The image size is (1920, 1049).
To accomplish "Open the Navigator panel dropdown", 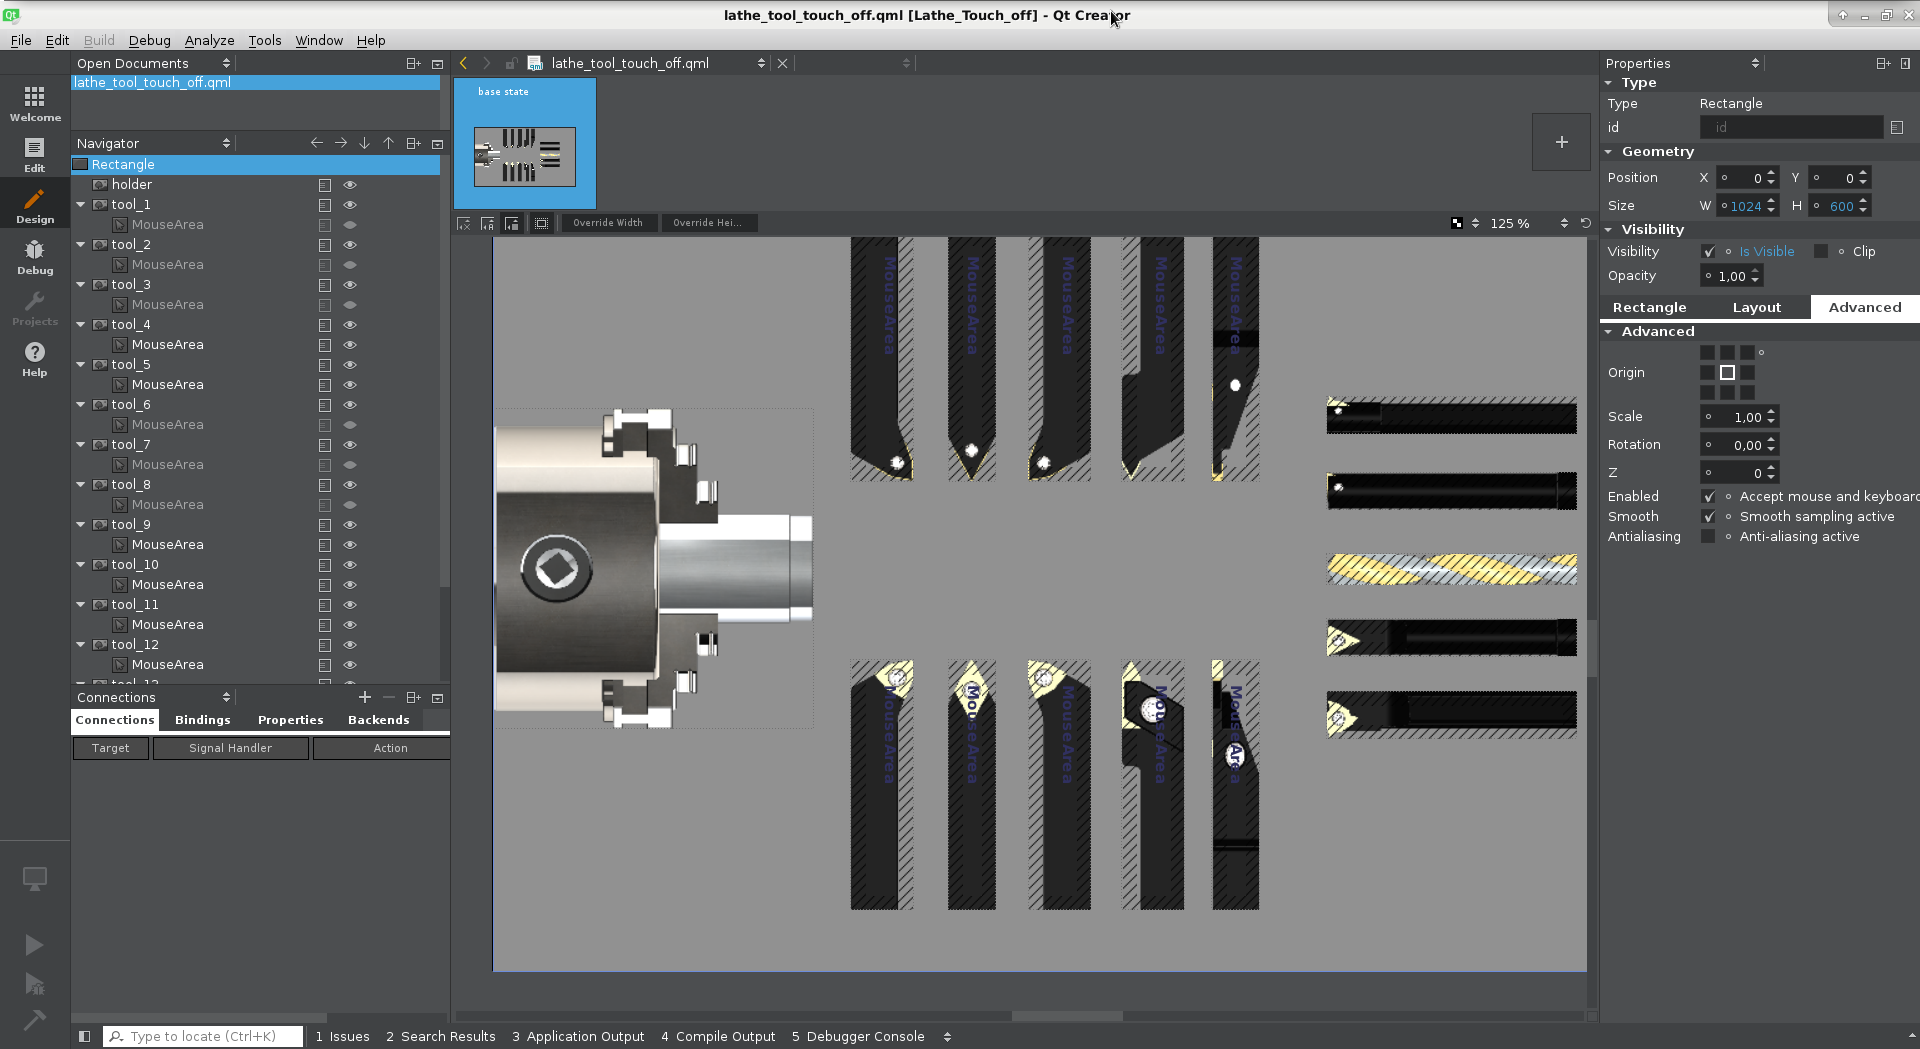I will tap(152, 143).
